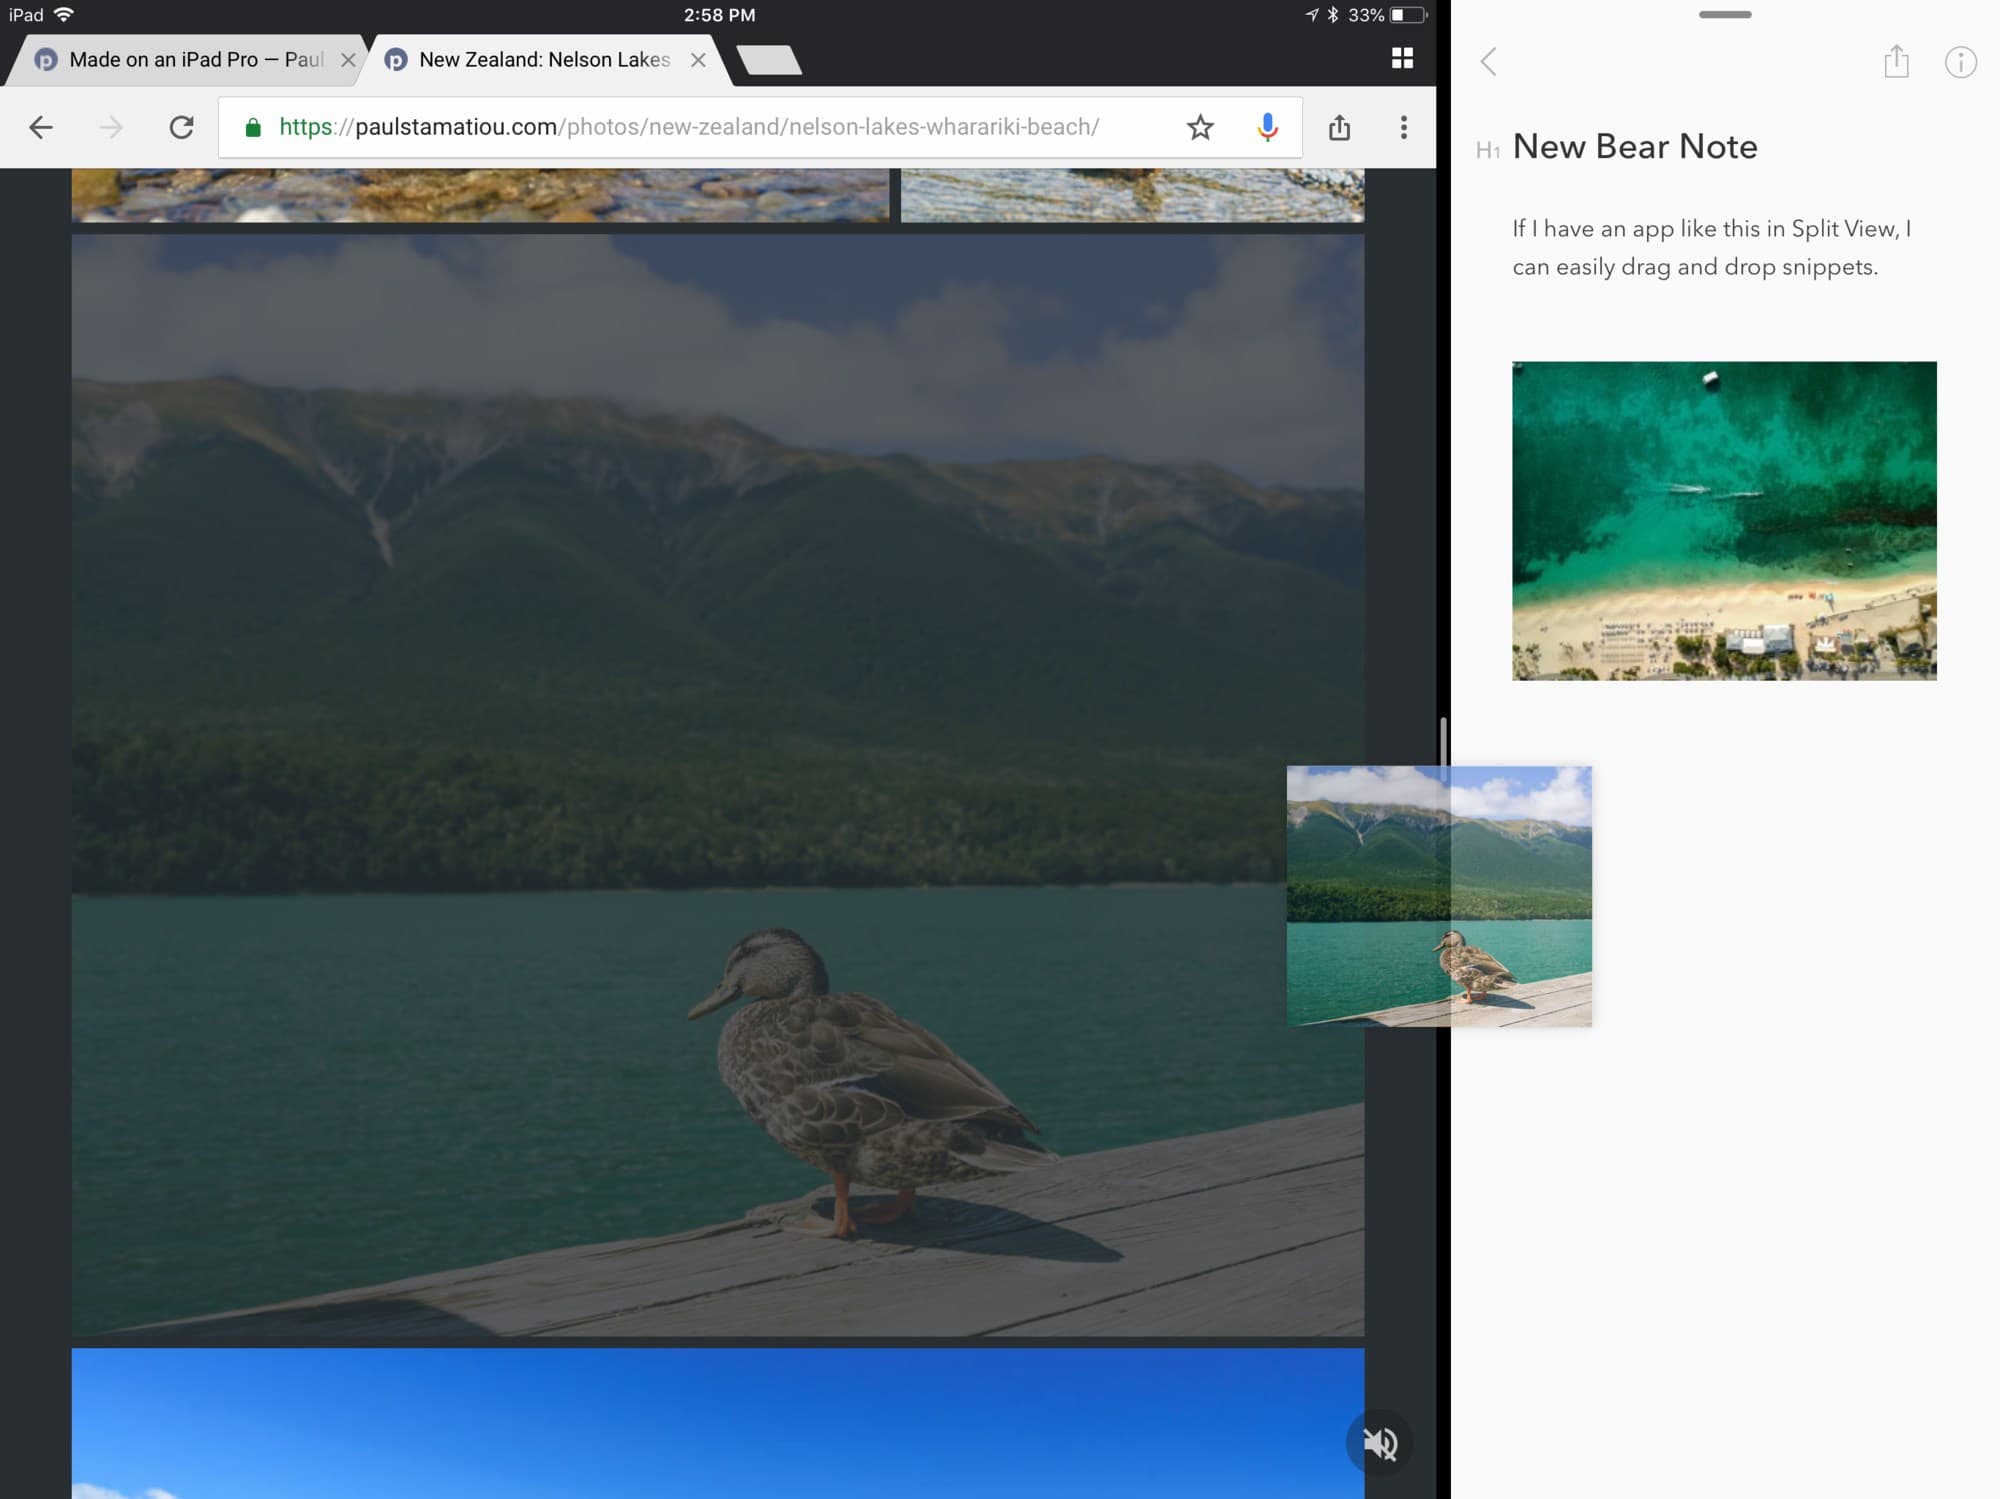
Task: Bookmark page with star icon
Action: [1200, 127]
